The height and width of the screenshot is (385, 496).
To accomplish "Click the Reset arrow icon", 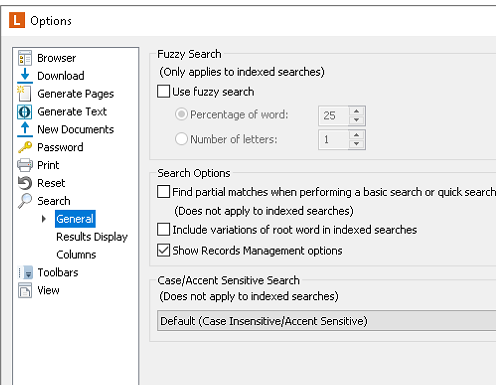I will point(25,183).
